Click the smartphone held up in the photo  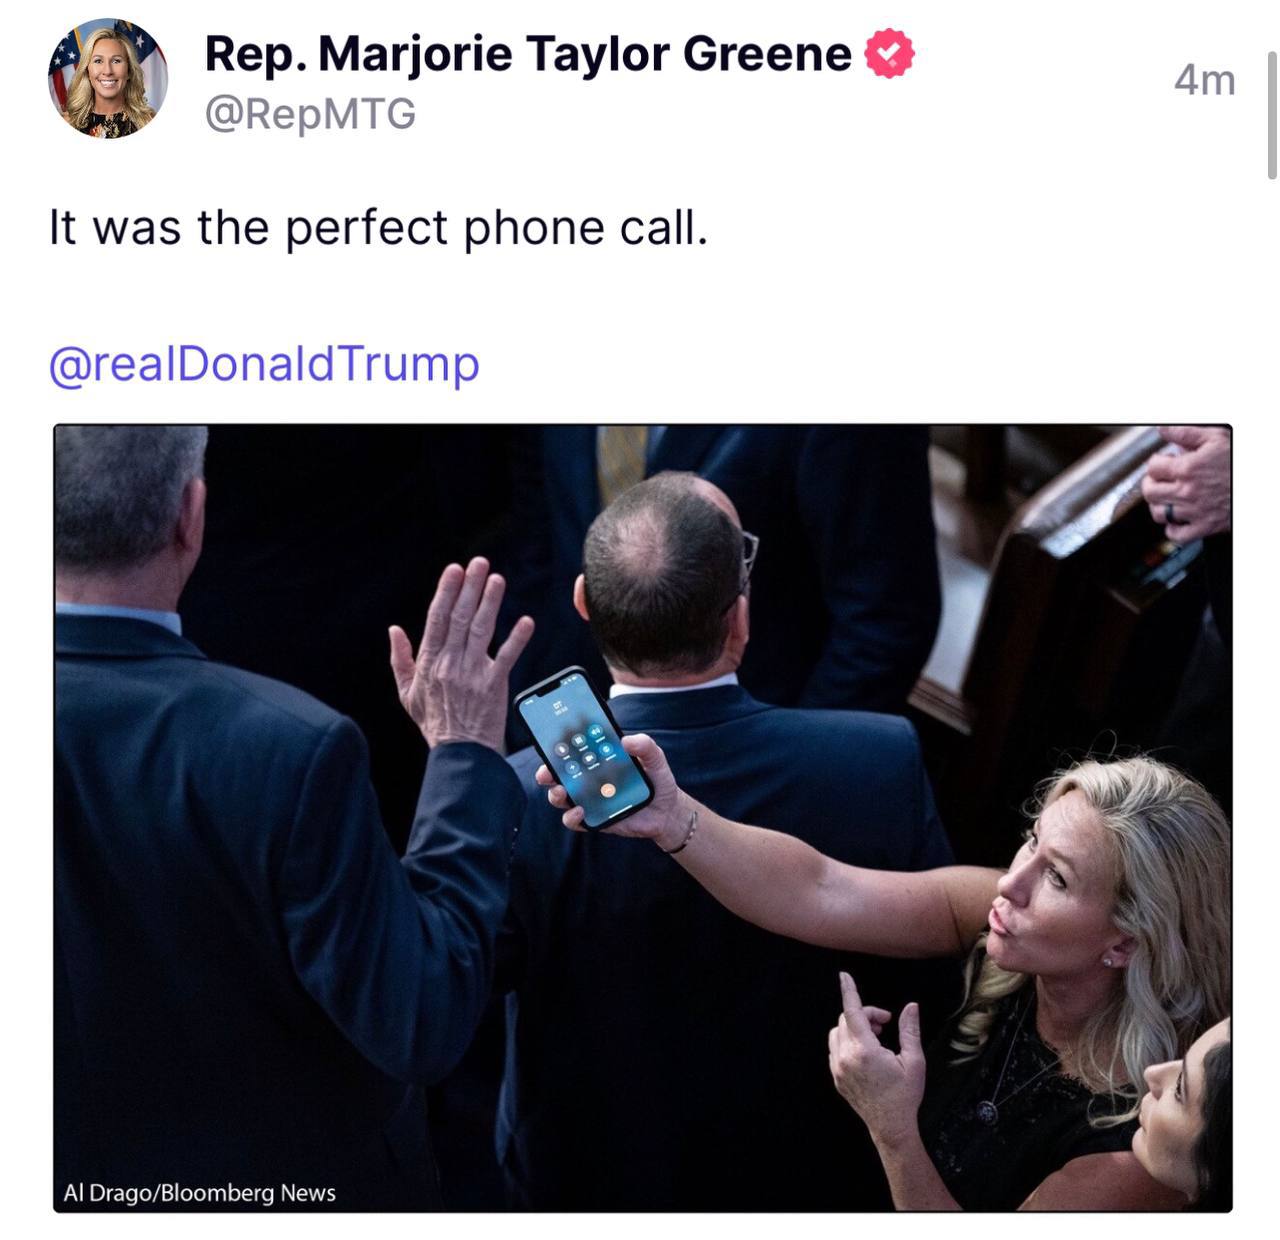(x=583, y=747)
